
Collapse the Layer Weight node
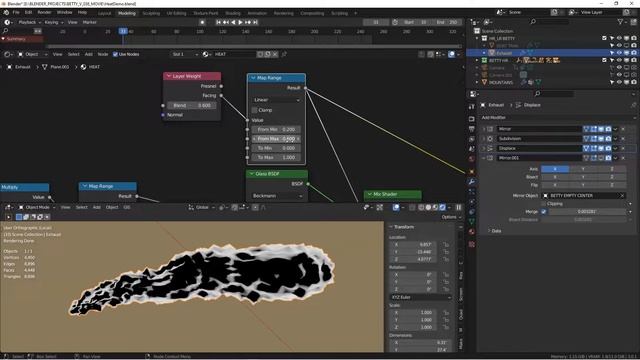(x=169, y=76)
